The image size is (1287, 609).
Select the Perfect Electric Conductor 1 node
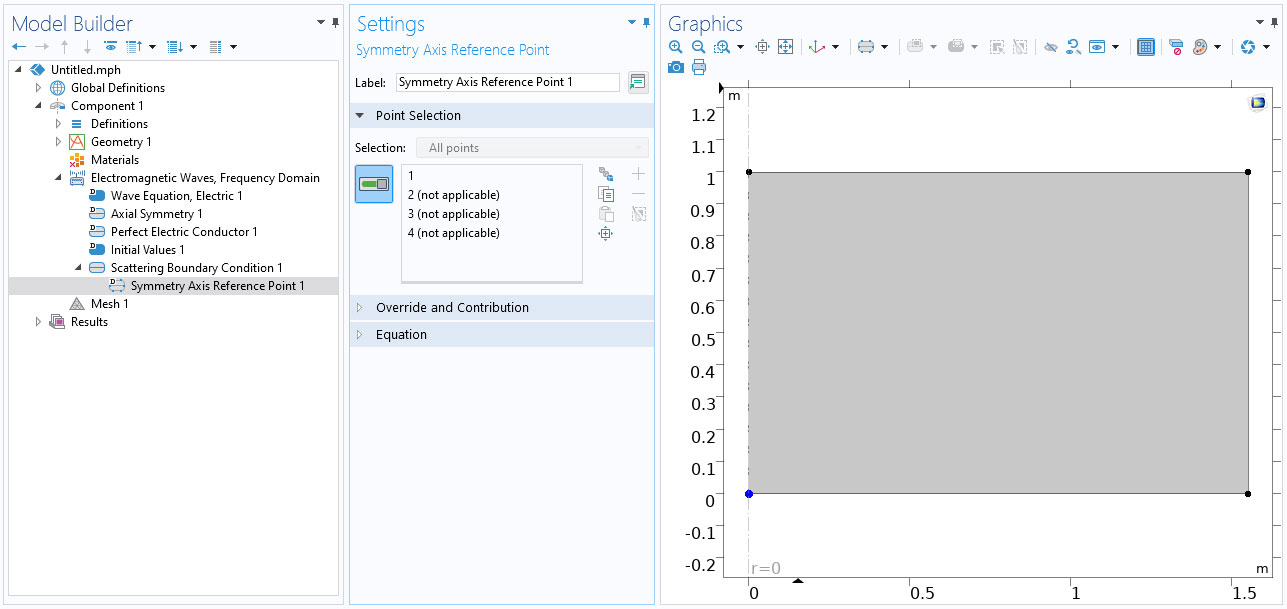tap(184, 232)
